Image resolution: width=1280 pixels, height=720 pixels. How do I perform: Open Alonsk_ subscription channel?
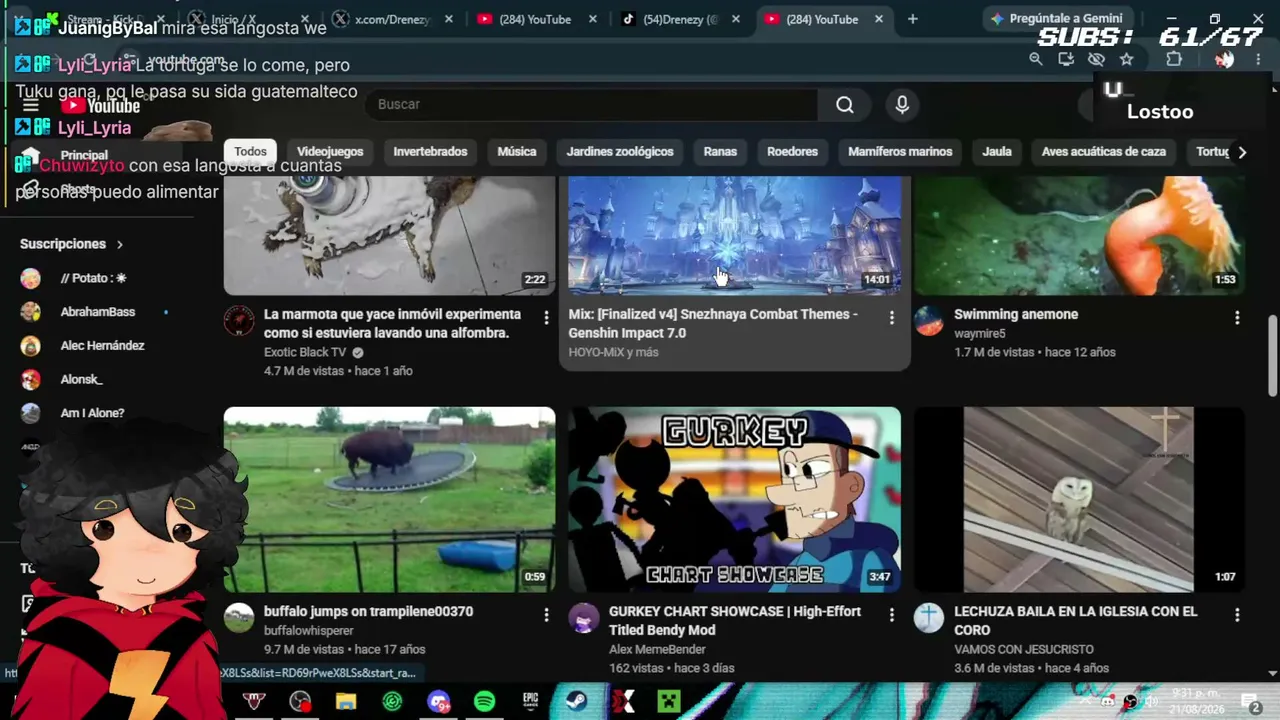pyautogui.click(x=81, y=380)
